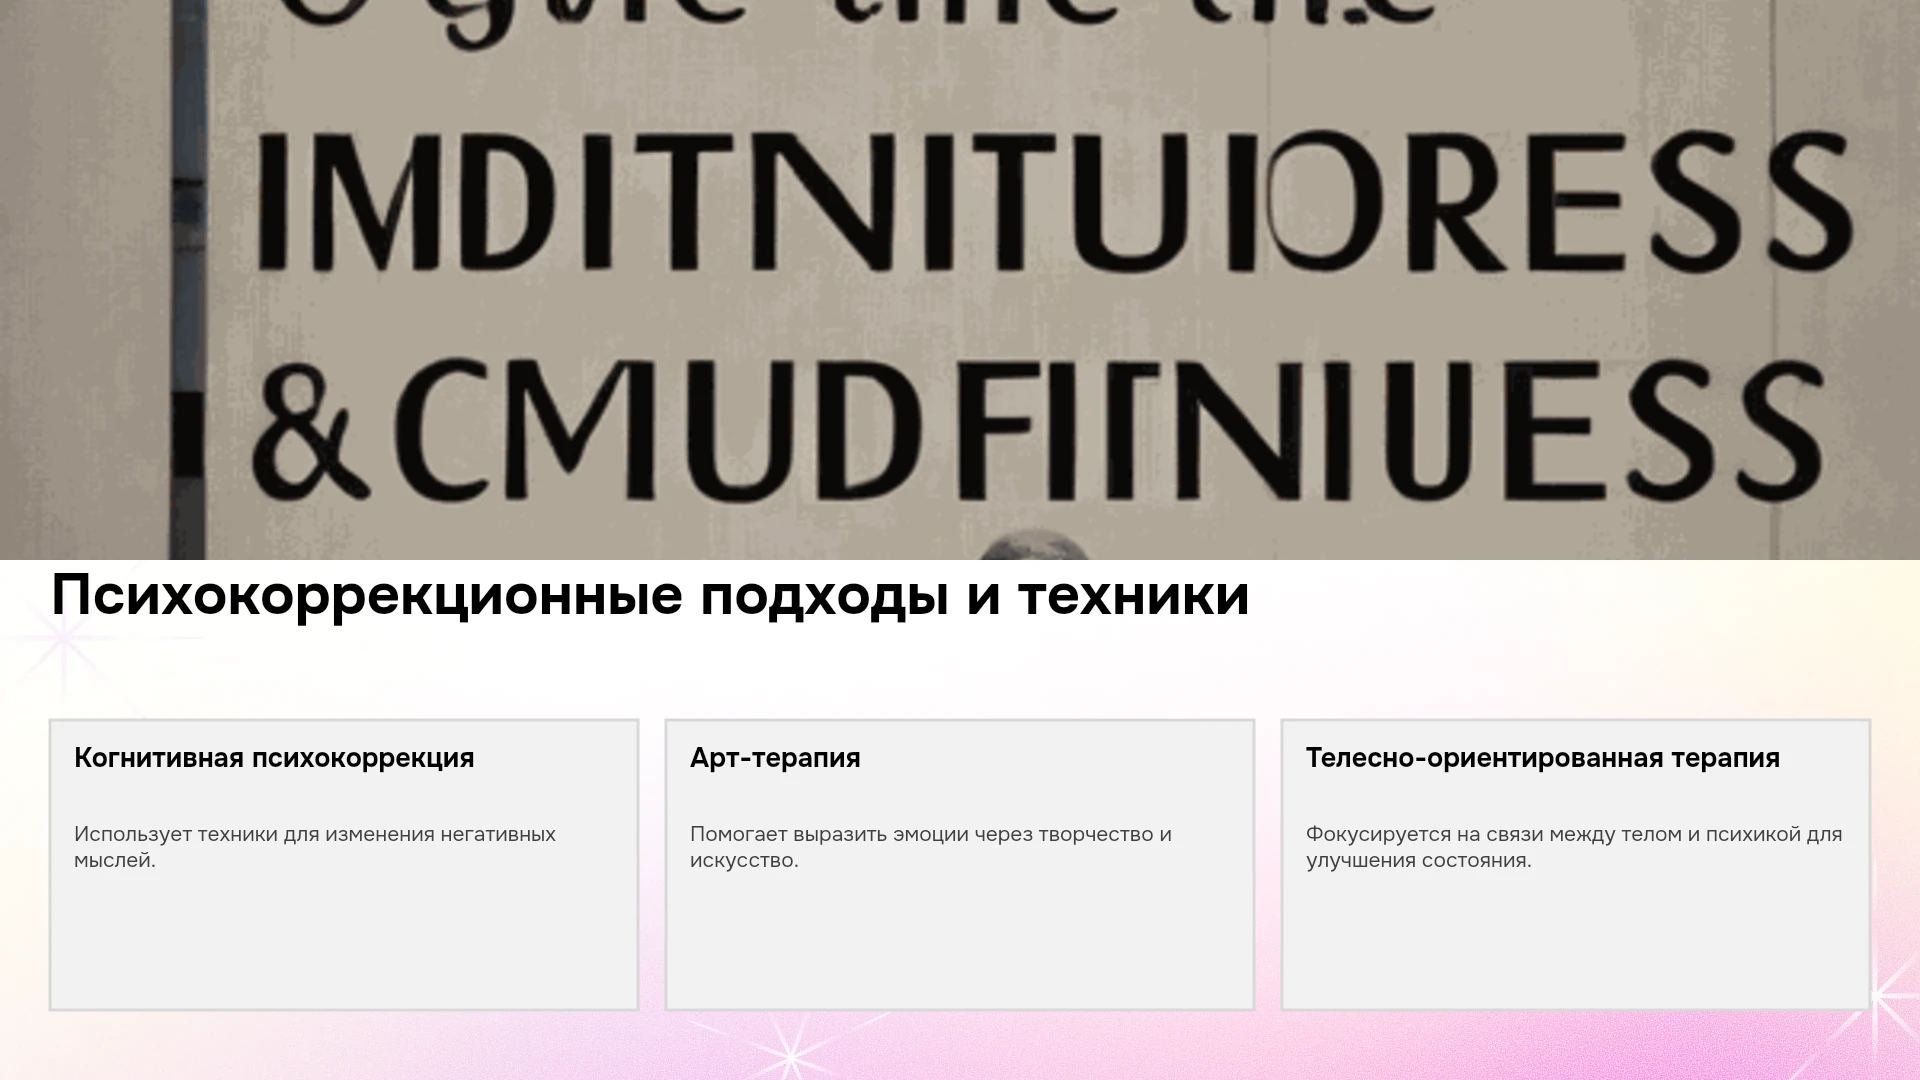This screenshot has height=1080, width=1920.
Task: Click the sparkle decoration at the right edge
Action: 1885,995
